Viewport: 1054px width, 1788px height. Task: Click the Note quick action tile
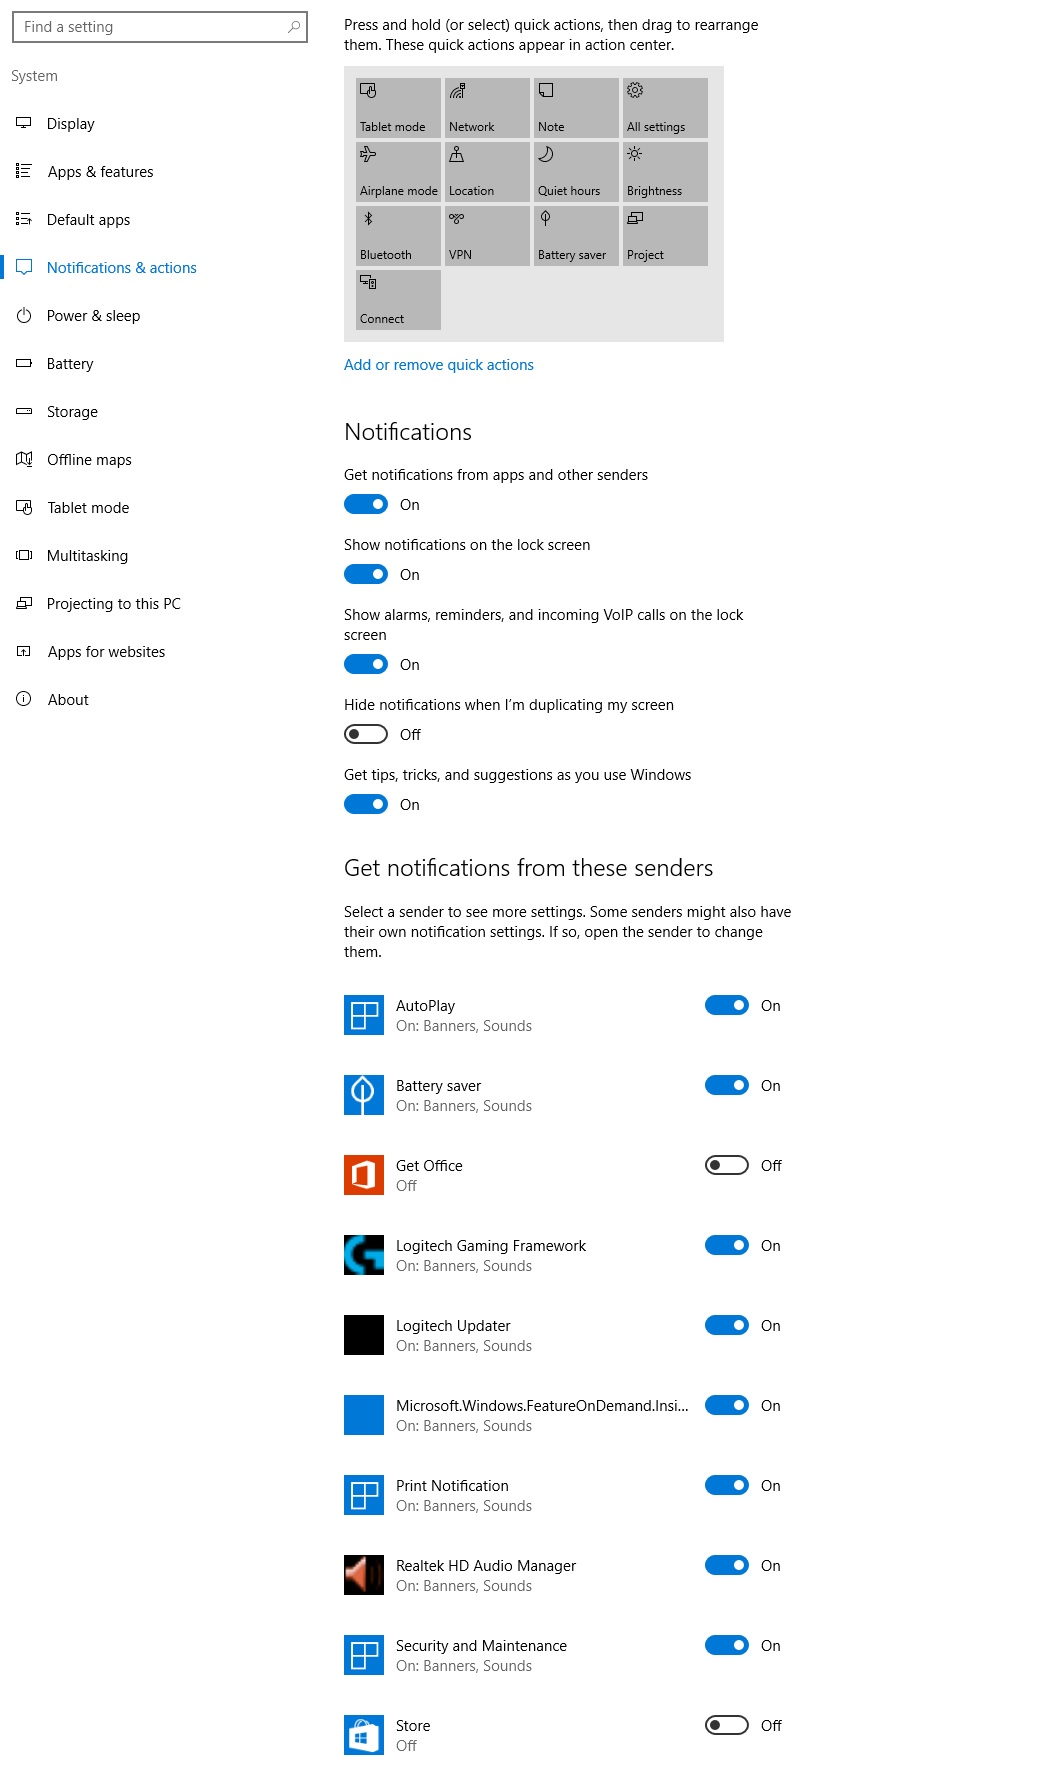[x=576, y=107]
